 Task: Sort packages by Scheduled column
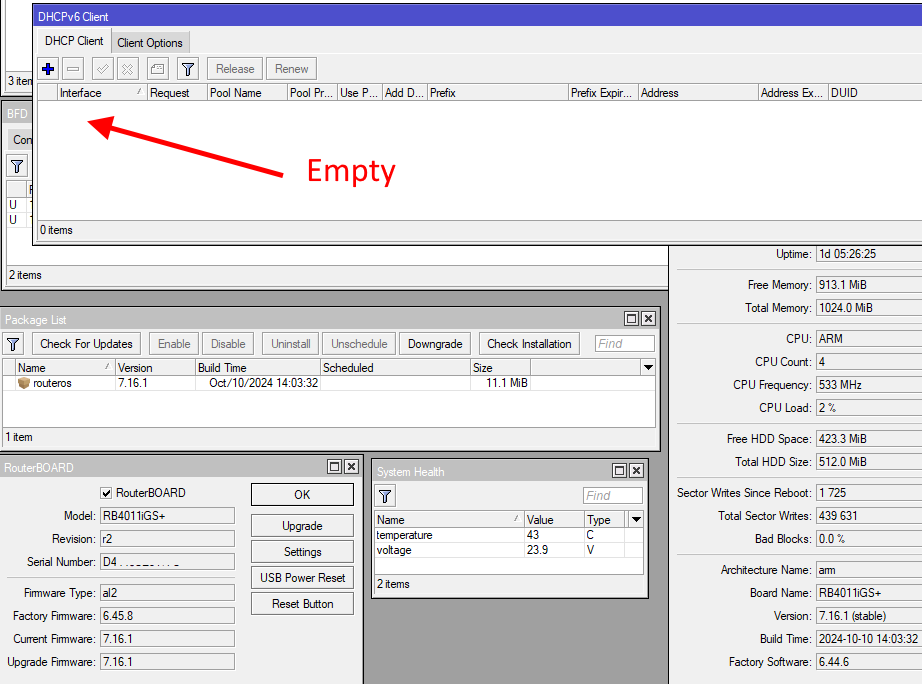click(x=395, y=368)
